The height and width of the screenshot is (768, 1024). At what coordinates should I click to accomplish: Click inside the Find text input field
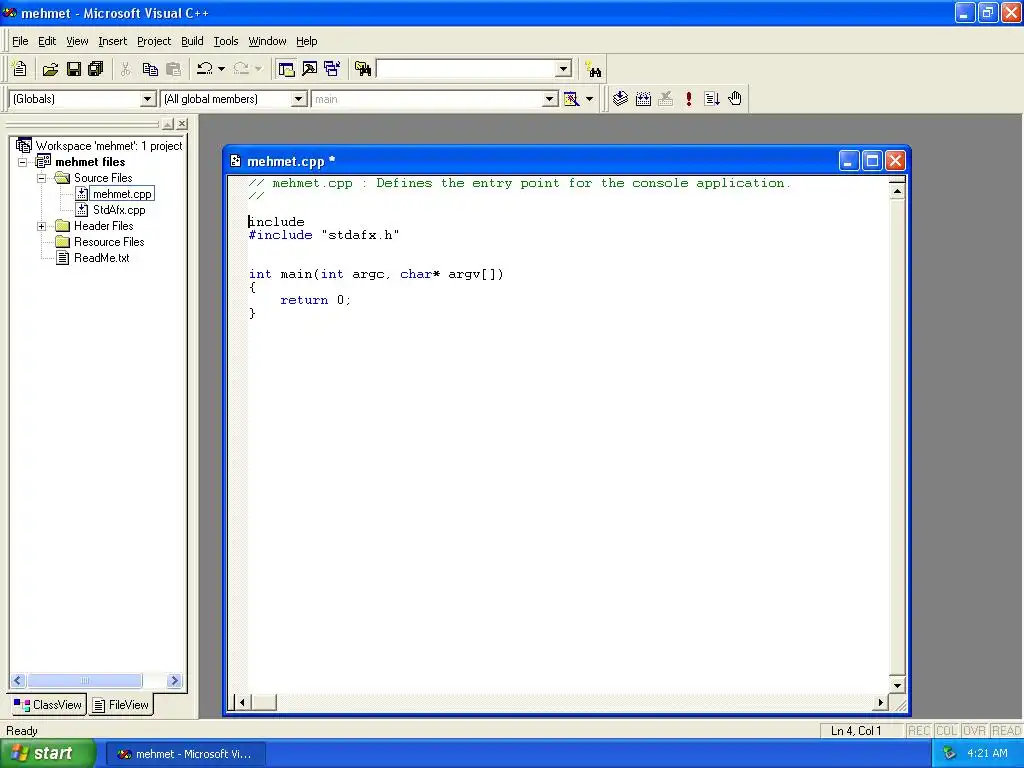[x=466, y=69]
